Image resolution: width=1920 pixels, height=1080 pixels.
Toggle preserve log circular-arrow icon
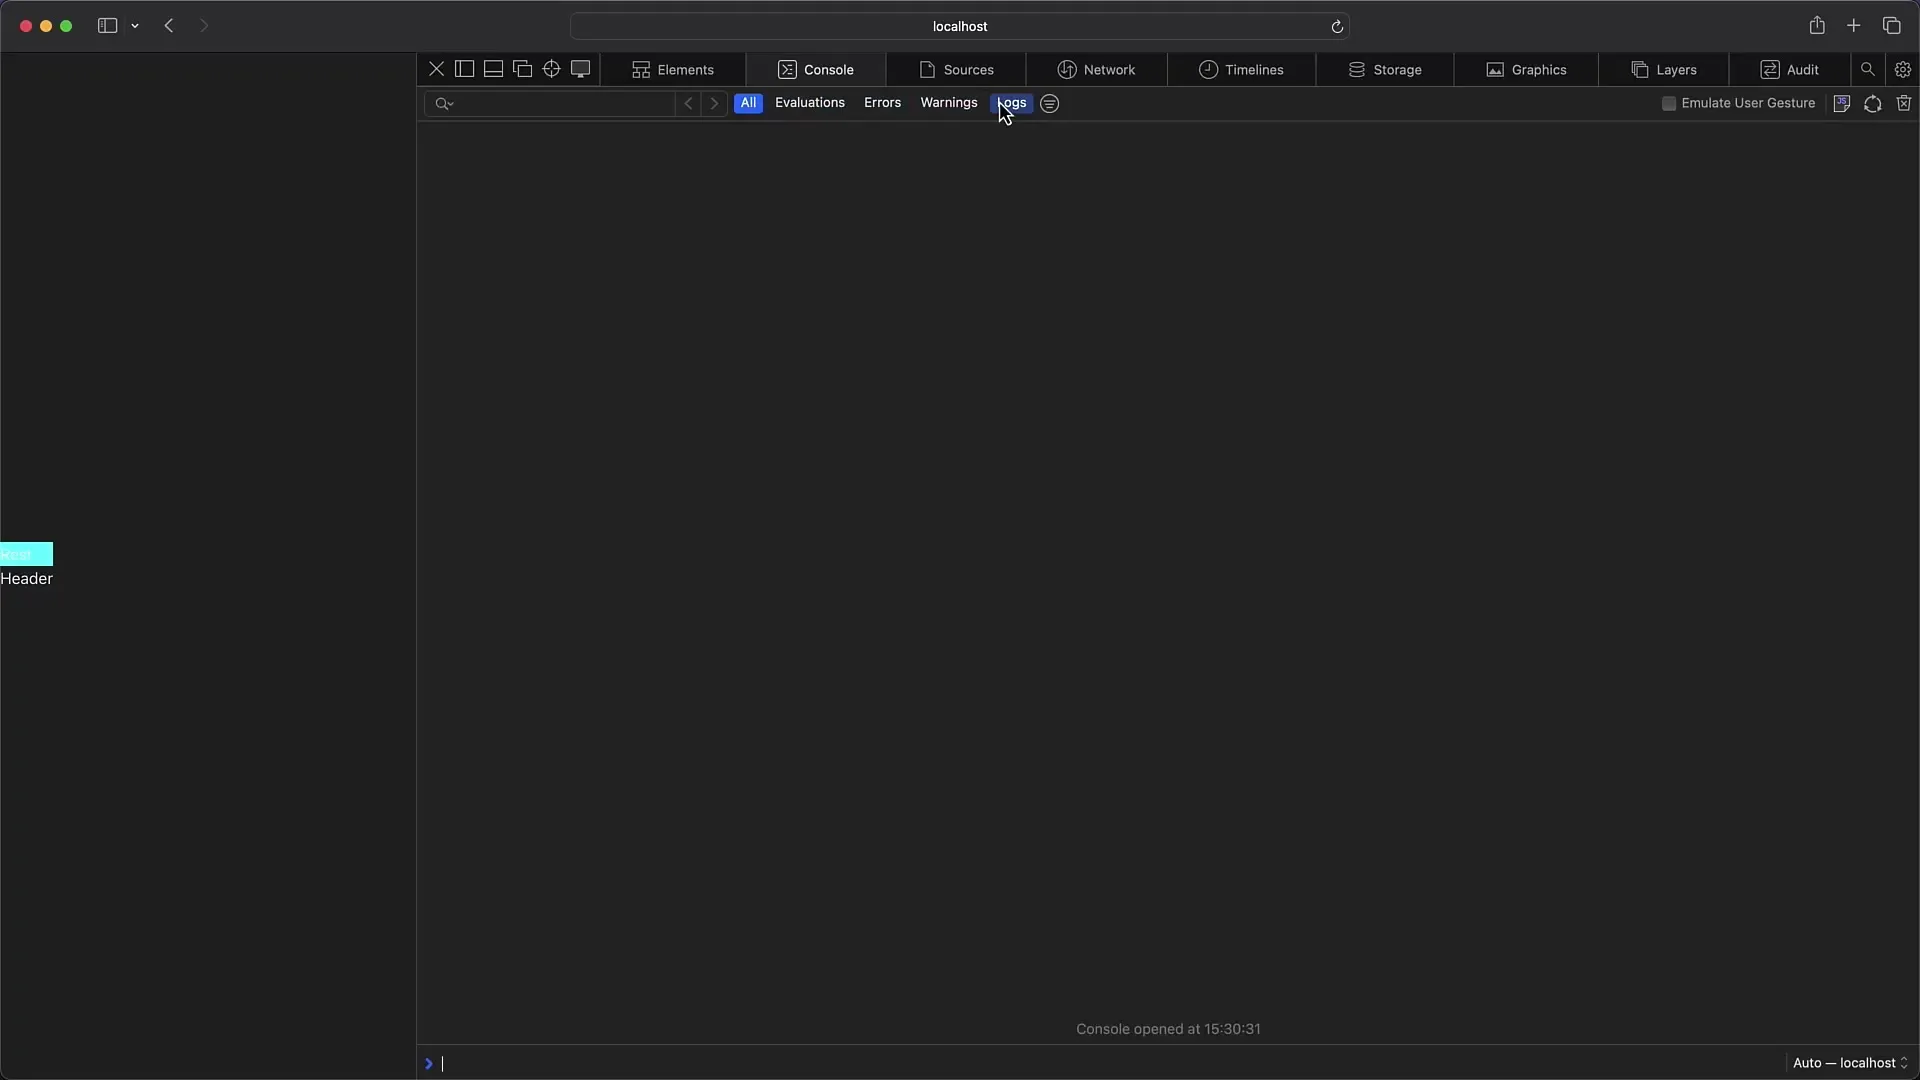coord(1873,103)
